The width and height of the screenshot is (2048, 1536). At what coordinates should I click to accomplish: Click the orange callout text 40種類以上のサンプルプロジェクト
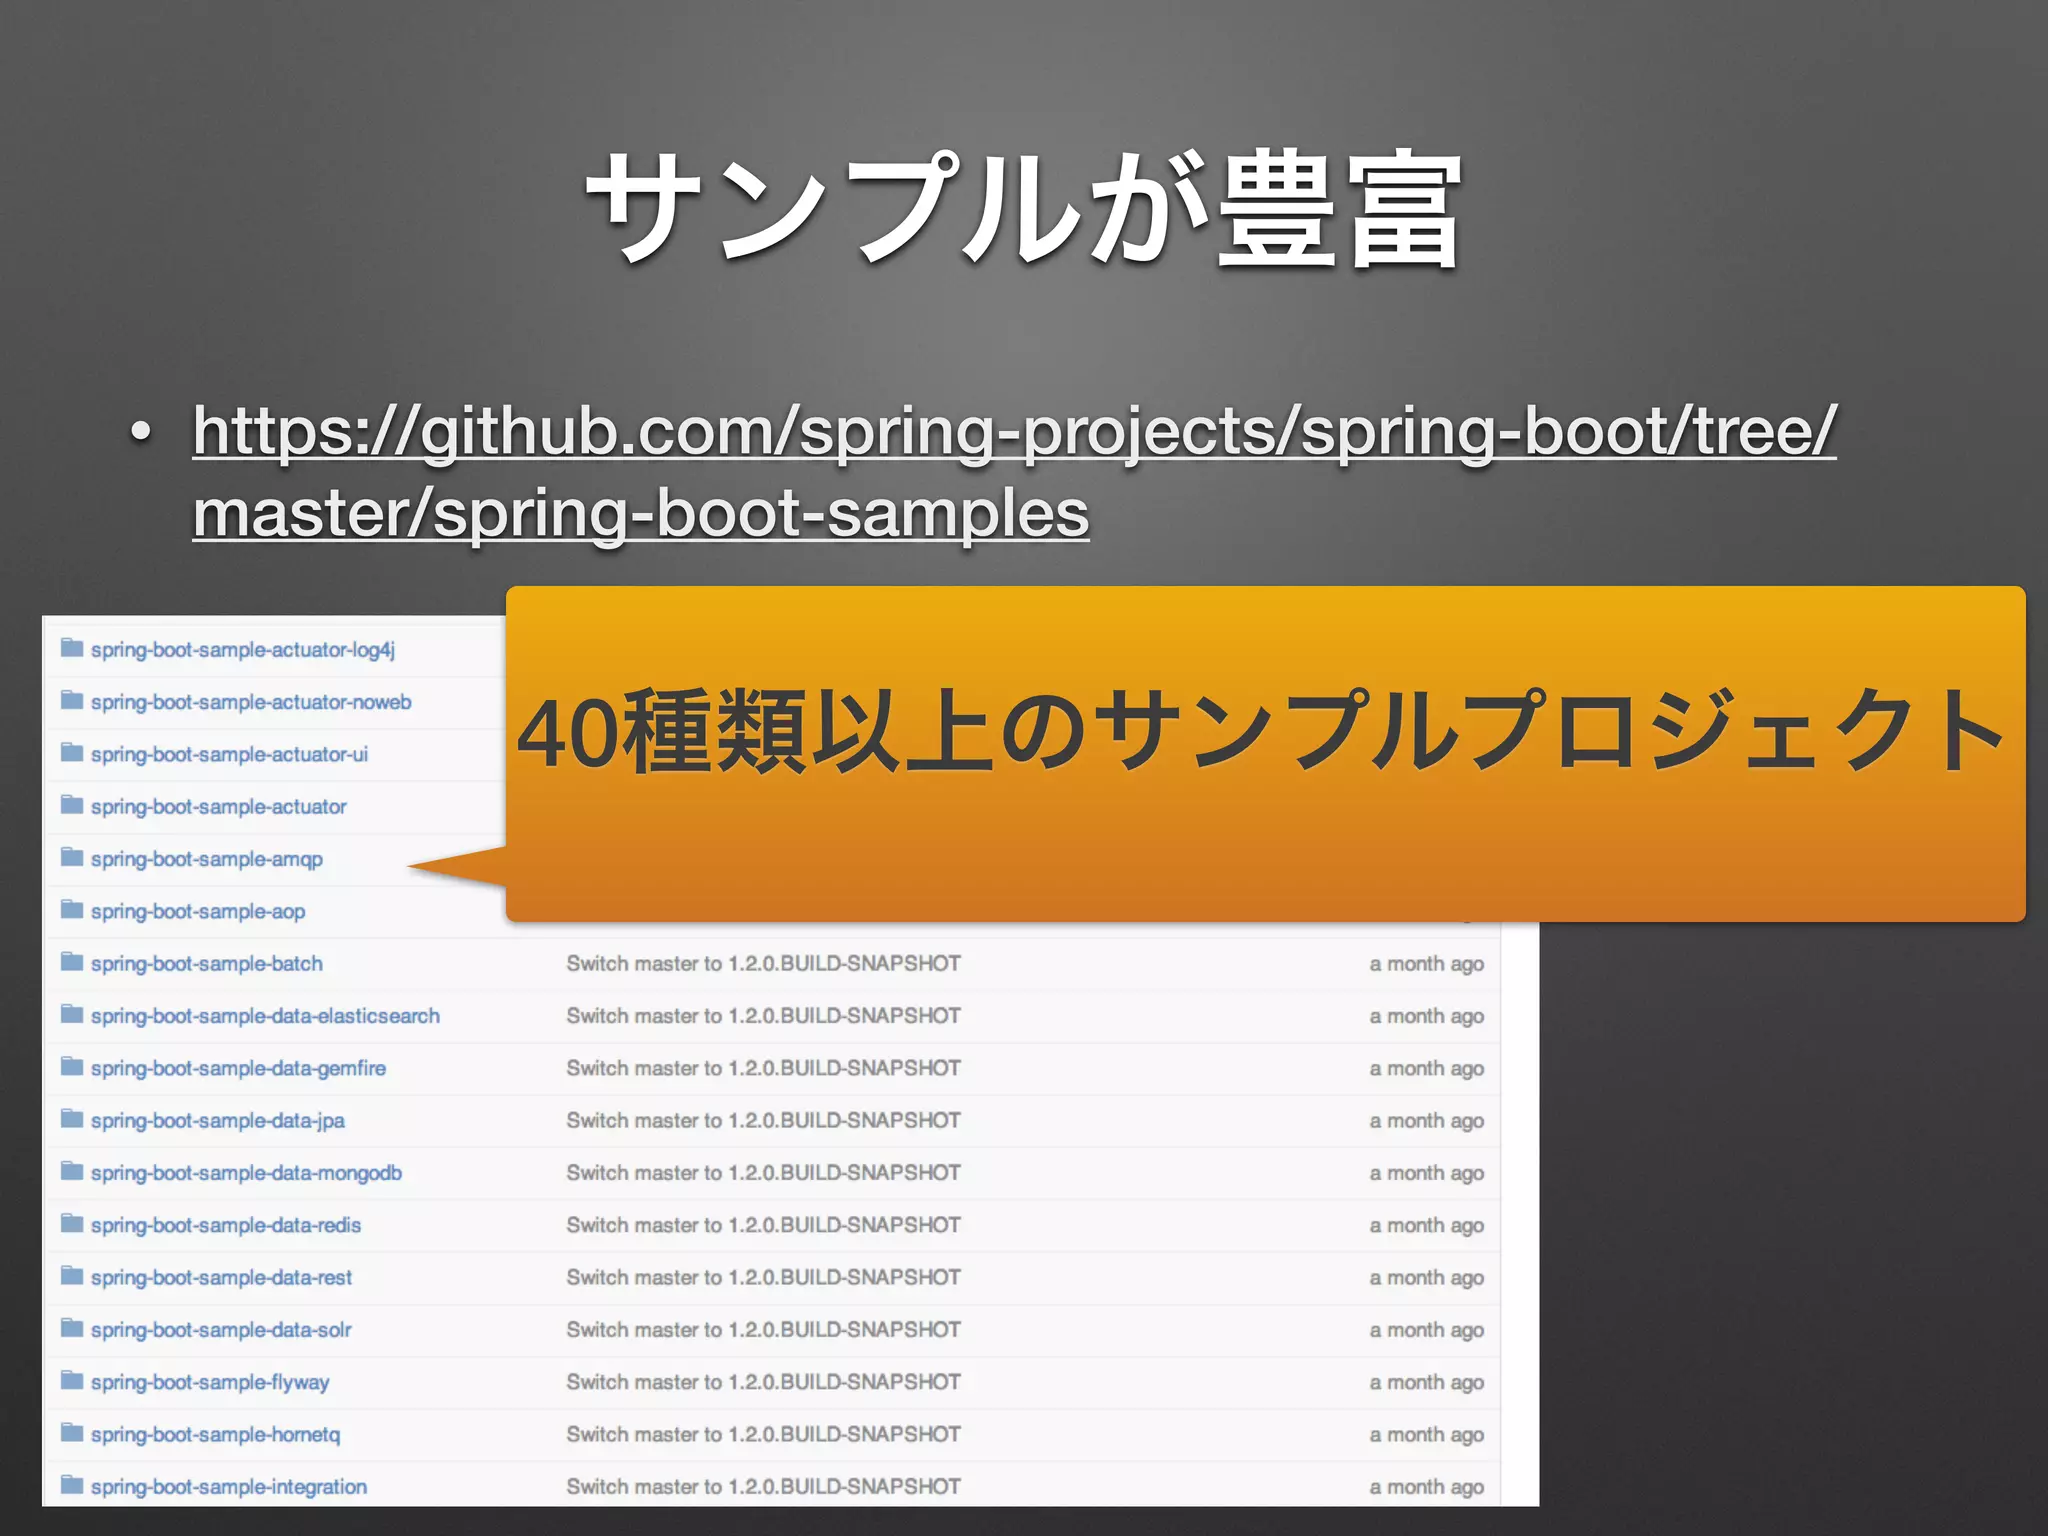(x=1262, y=732)
